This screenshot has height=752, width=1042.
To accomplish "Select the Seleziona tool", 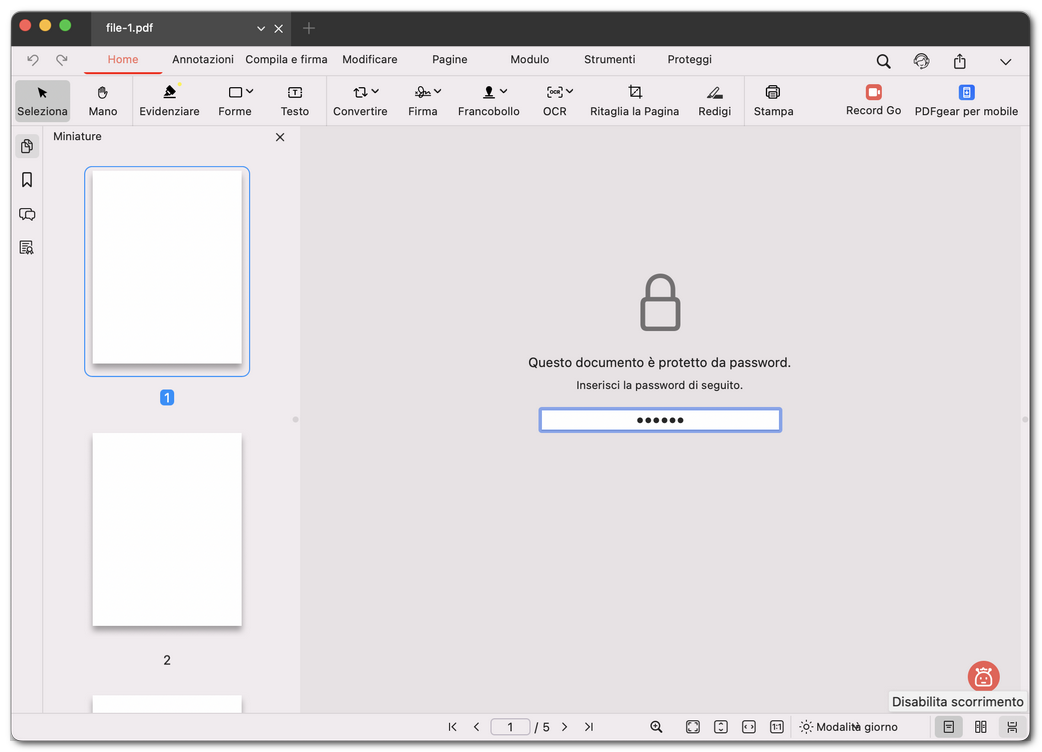I will click(41, 100).
